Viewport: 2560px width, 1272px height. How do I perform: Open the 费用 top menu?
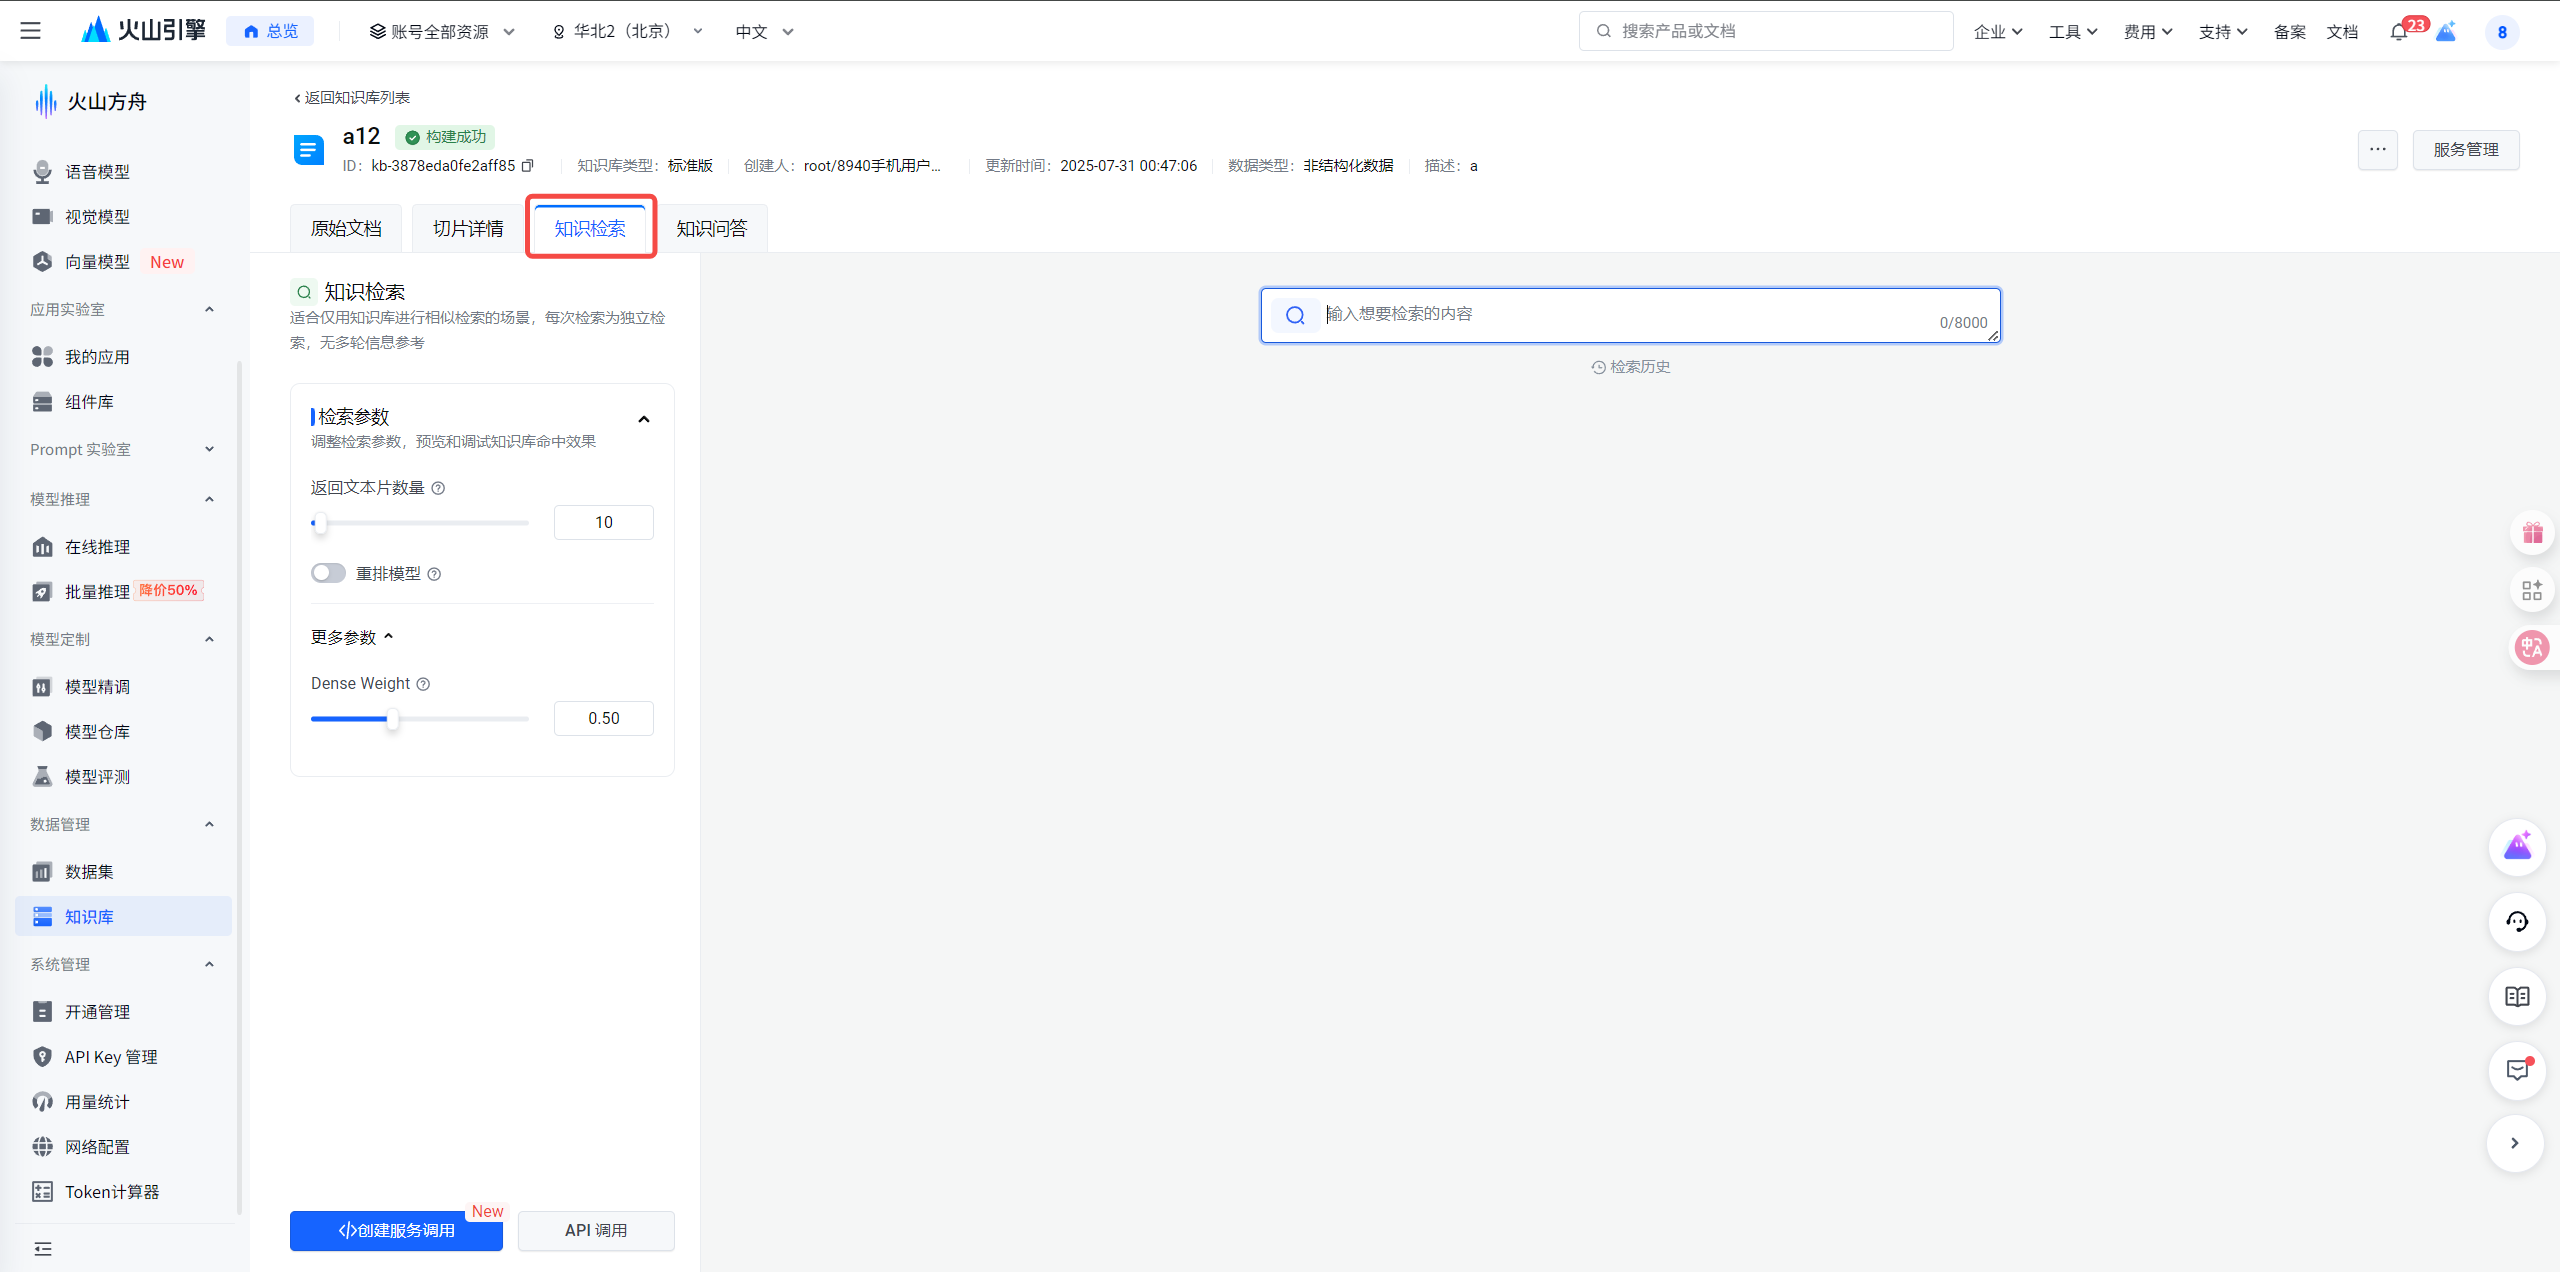2148,32
